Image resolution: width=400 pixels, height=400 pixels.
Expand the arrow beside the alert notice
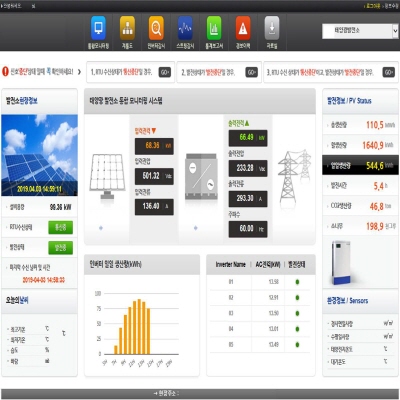[x=79, y=72]
